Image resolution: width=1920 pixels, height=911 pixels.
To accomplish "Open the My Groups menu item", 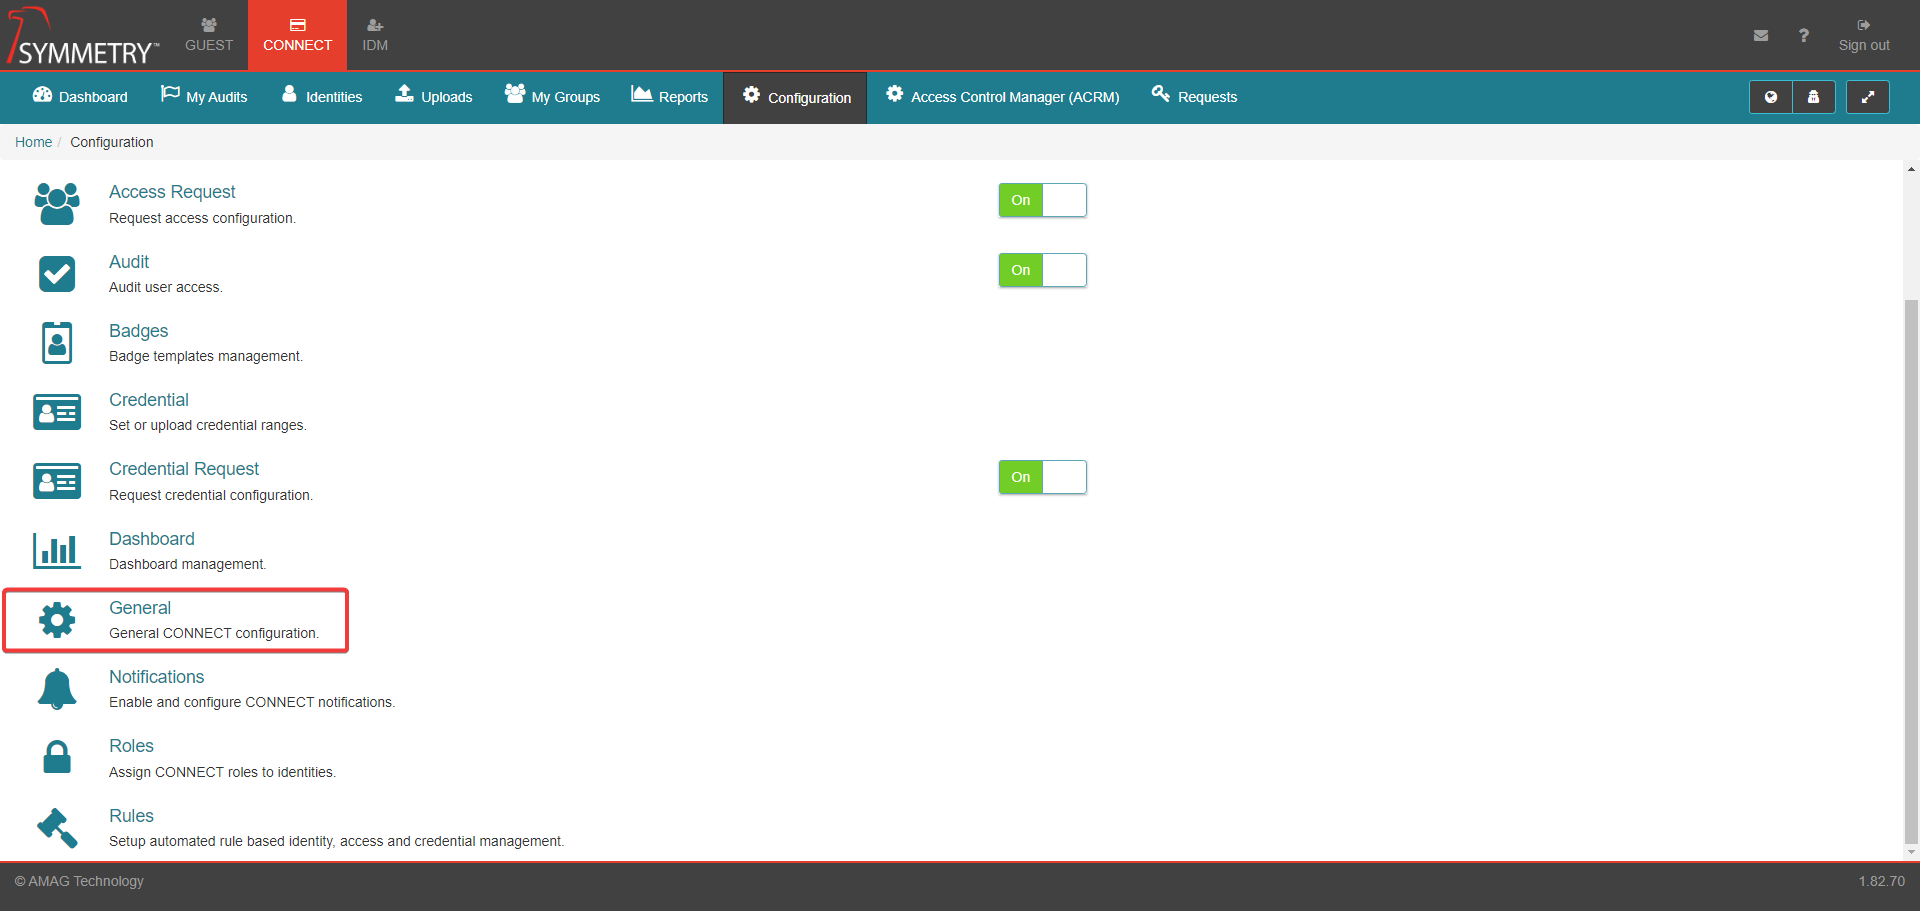I will point(552,97).
